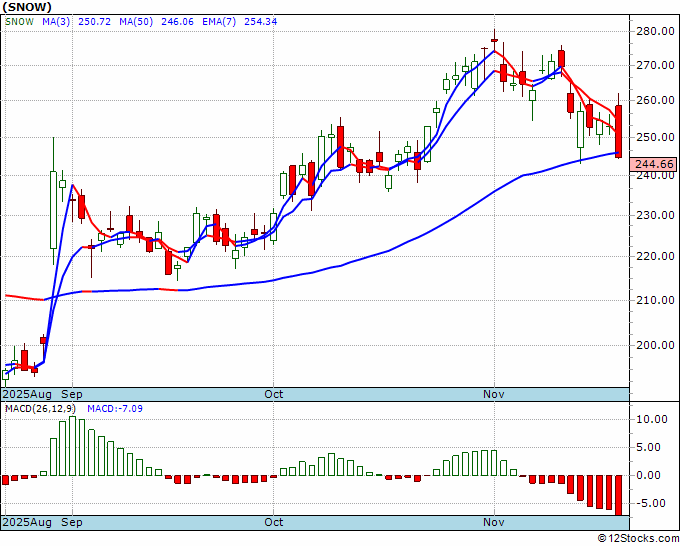Click the SNOW ticker legend label

pyautogui.click(x=20, y=22)
